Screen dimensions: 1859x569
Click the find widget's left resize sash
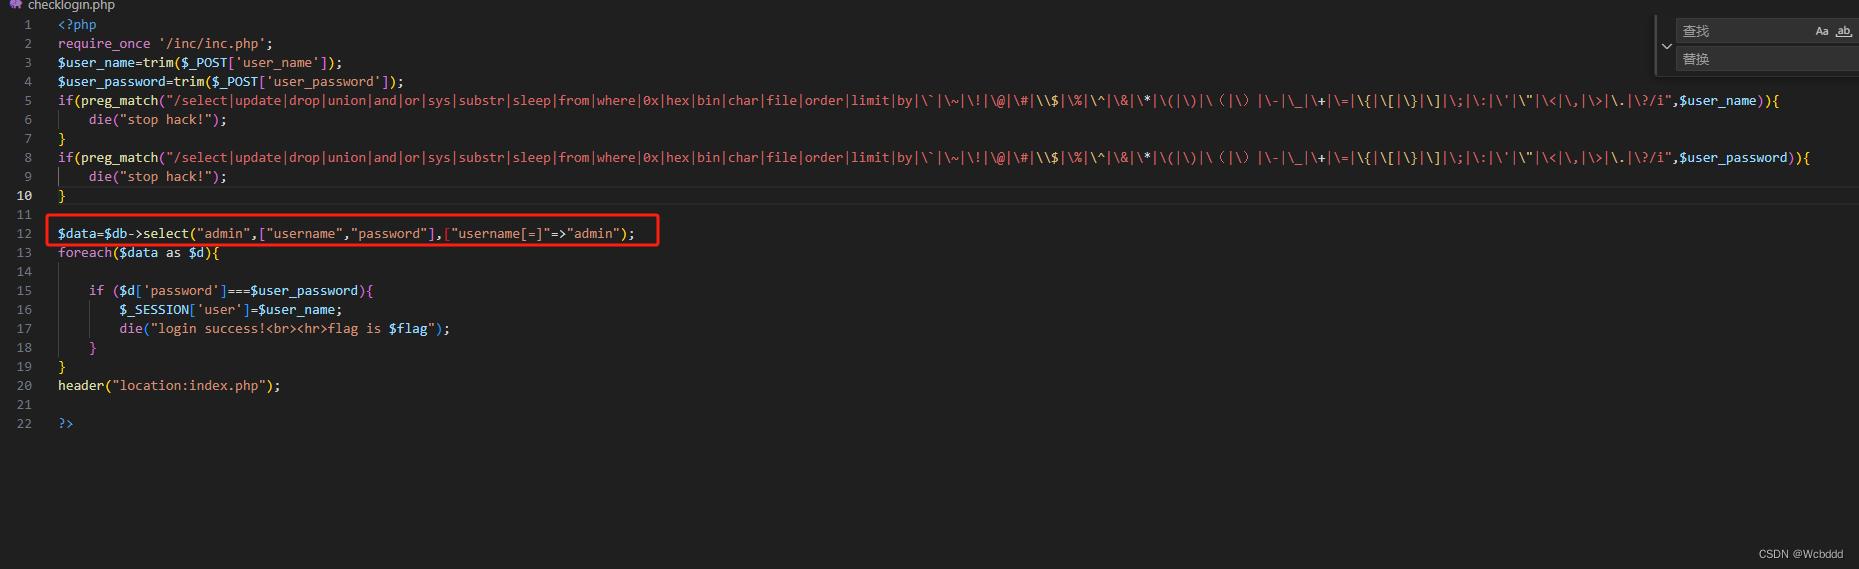pos(1657,45)
